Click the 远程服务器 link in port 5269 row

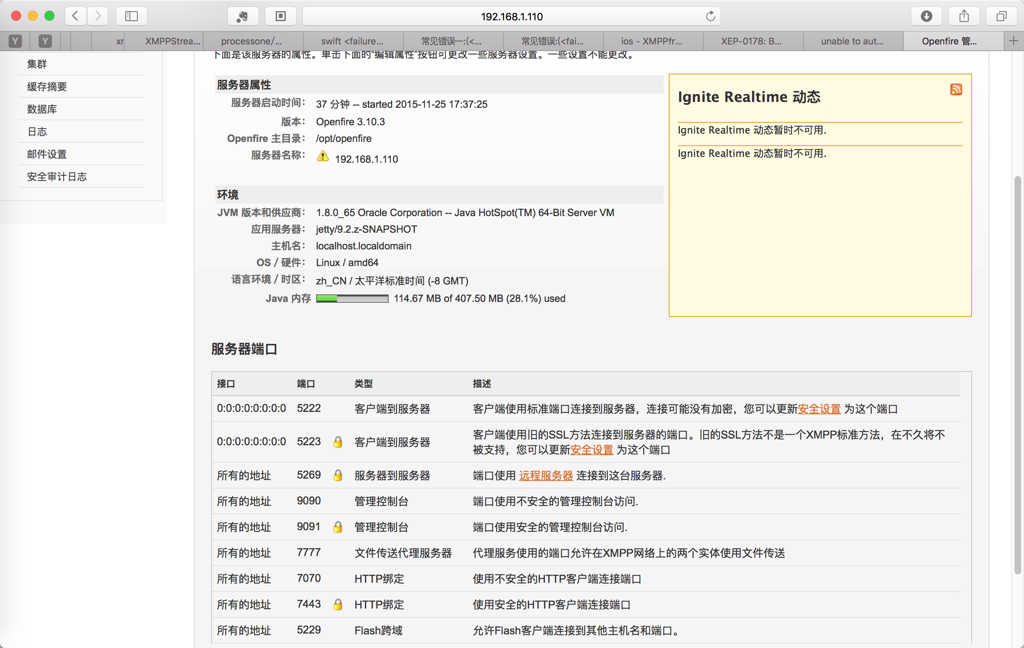pos(546,476)
